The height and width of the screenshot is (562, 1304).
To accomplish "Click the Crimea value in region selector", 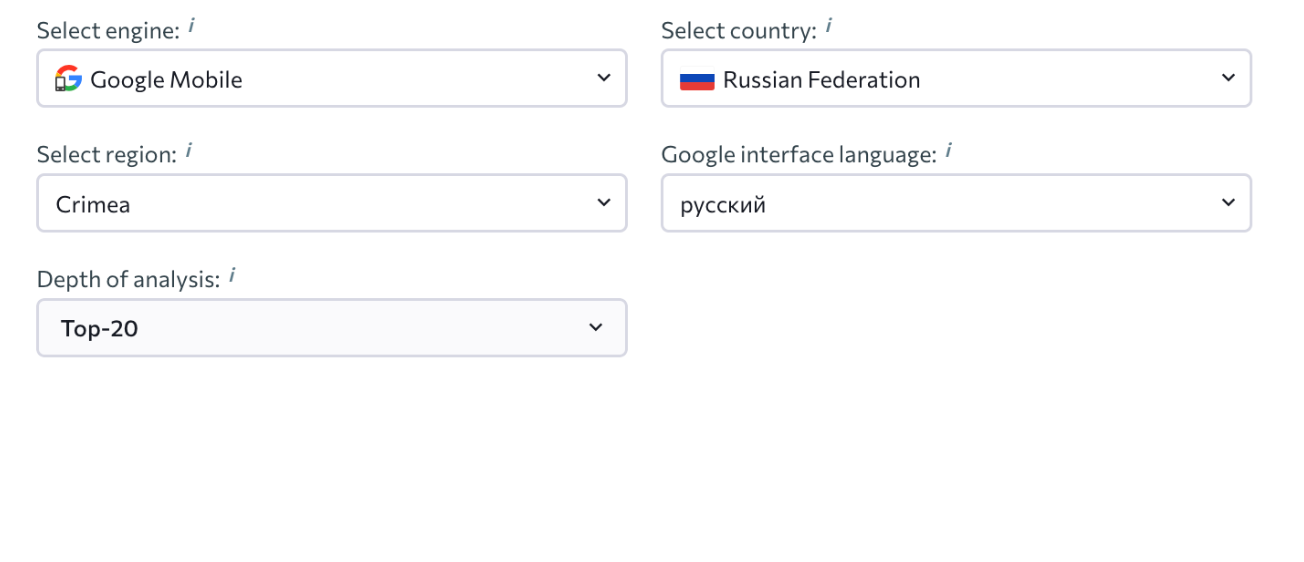I will click(93, 205).
